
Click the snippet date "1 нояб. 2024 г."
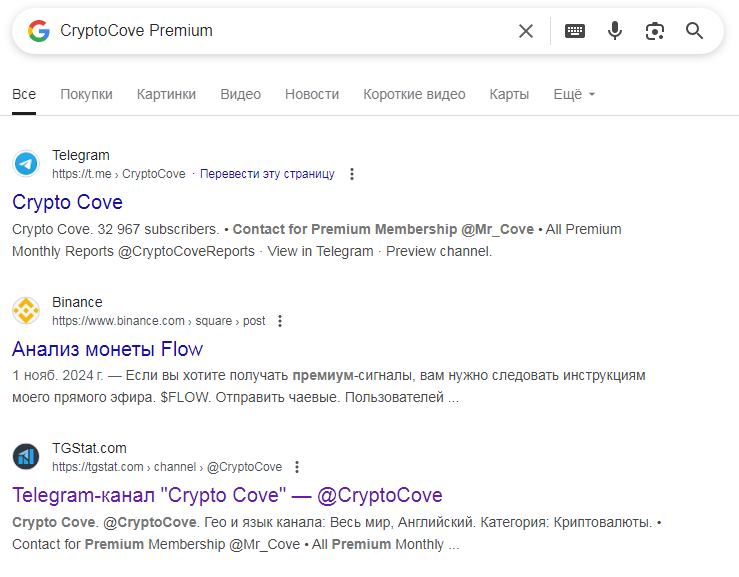point(57,376)
